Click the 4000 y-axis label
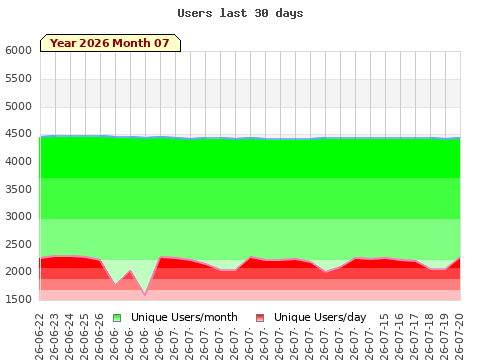 18,162
